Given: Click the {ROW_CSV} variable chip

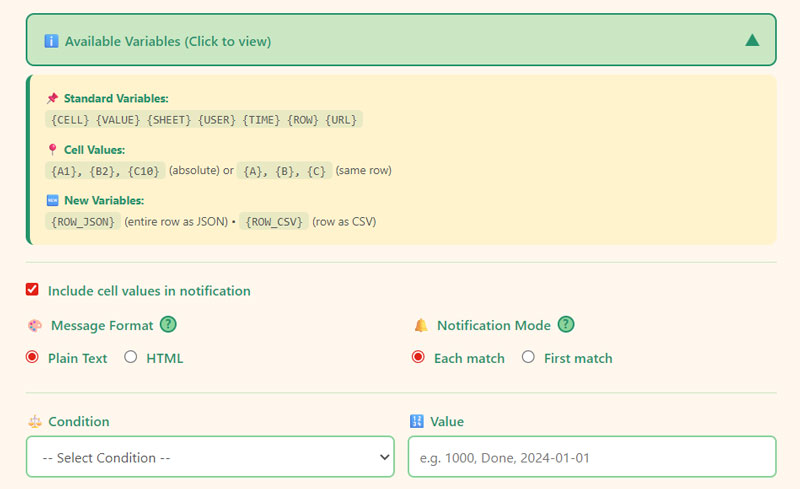Looking at the screenshot, I should [274, 222].
